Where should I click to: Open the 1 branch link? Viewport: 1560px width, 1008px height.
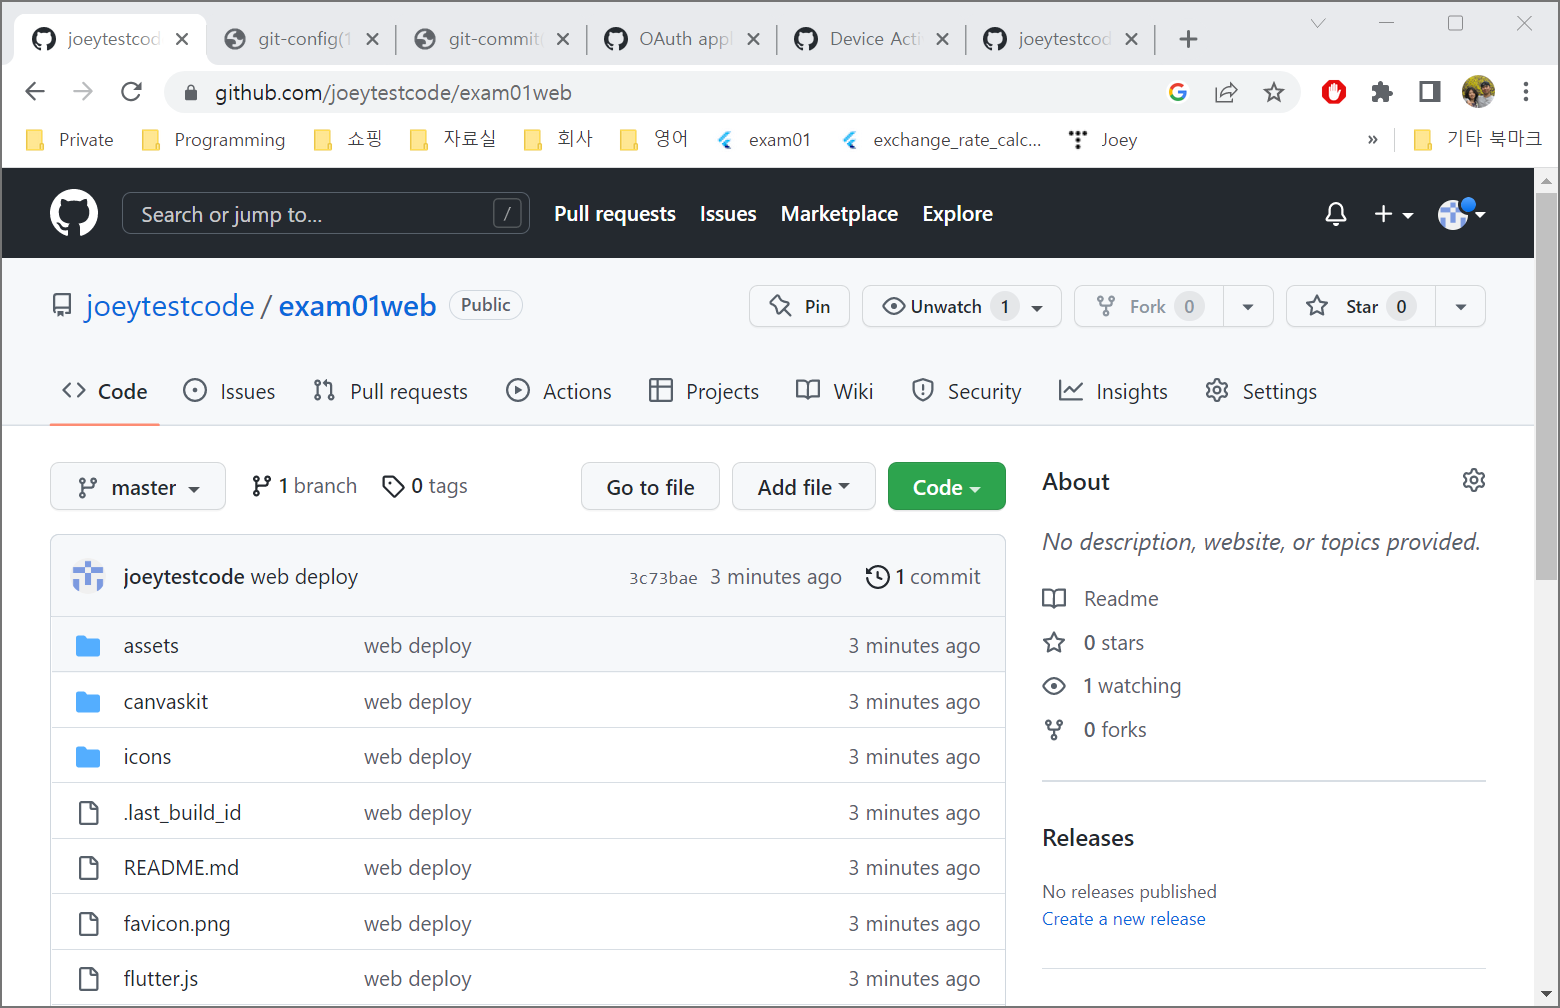point(304,486)
